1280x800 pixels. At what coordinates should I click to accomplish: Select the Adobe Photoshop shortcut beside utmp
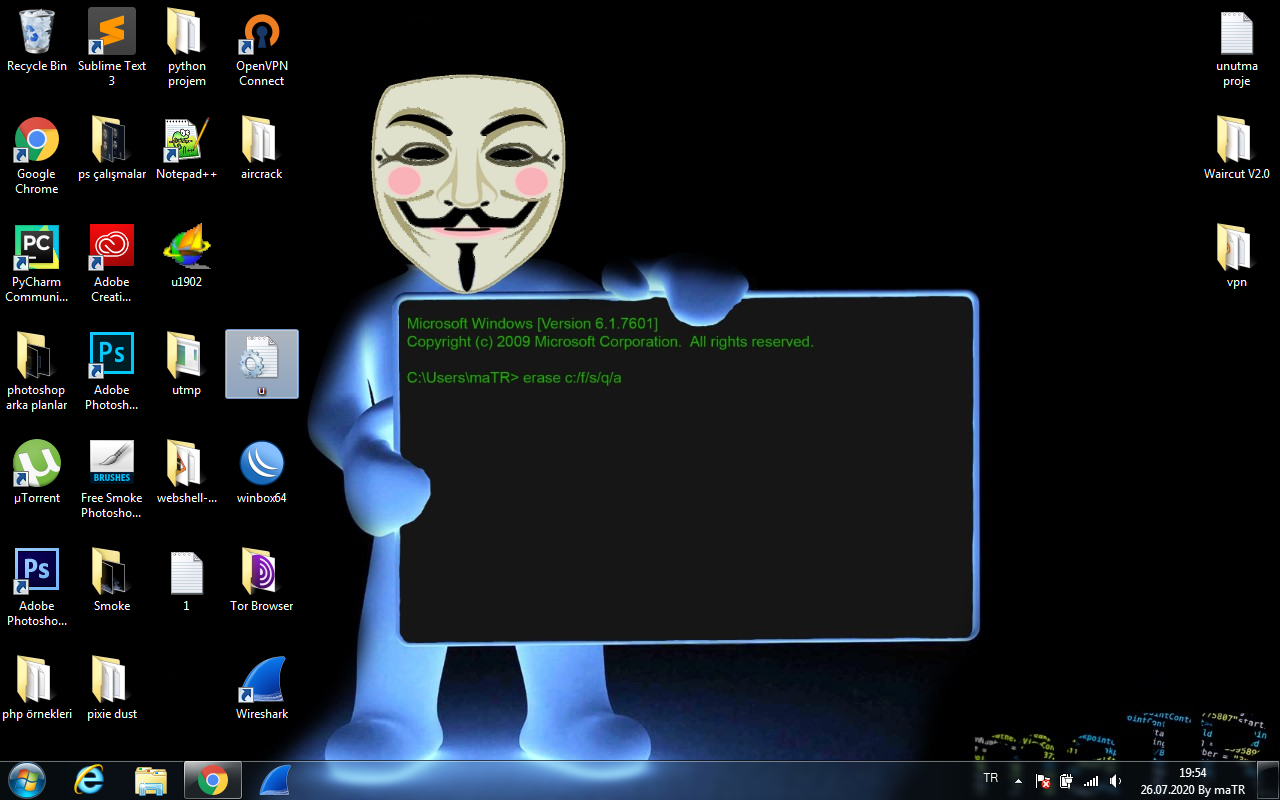(x=112, y=371)
